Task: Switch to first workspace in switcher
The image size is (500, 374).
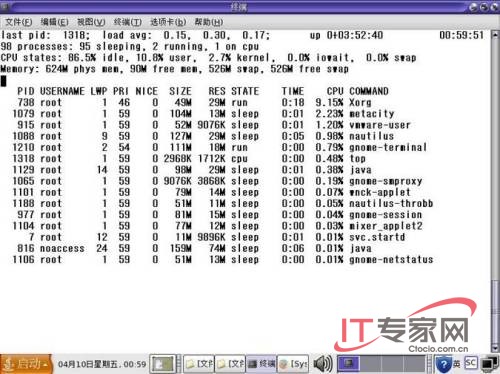Action: pyautogui.click(x=348, y=364)
